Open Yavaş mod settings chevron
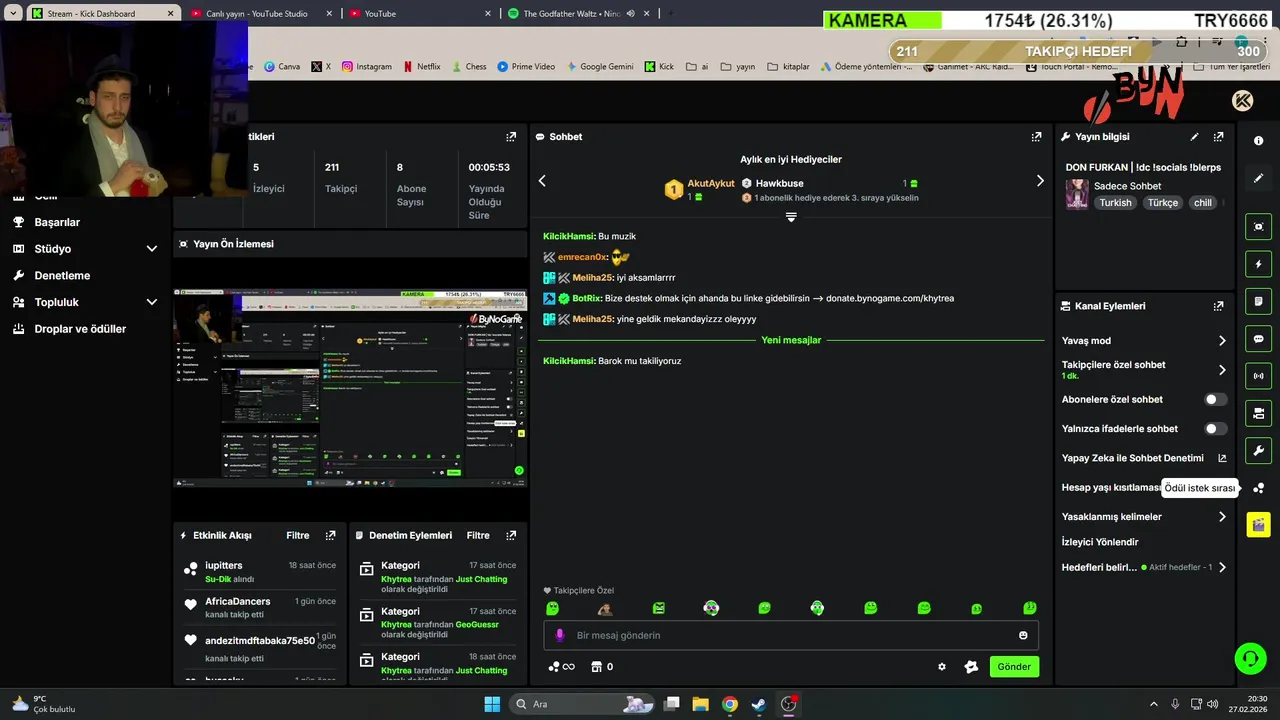This screenshot has height=720, width=1280. 1222,341
